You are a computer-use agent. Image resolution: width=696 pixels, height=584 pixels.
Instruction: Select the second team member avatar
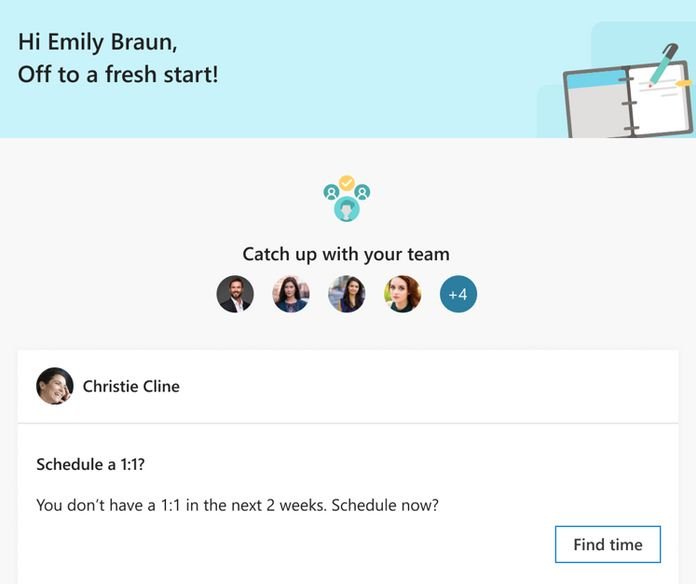[291, 294]
